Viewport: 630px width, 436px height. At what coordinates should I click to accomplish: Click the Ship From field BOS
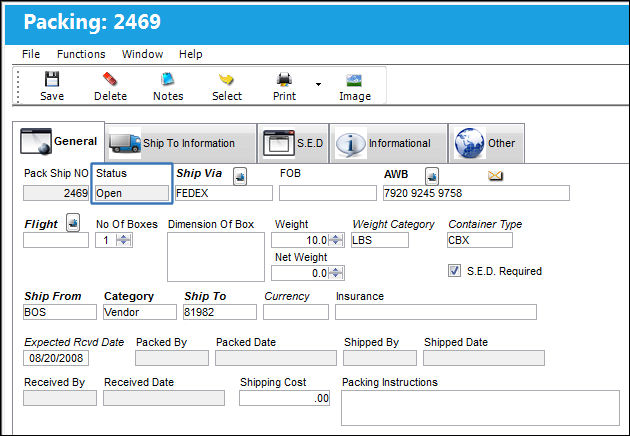click(60, 312)
